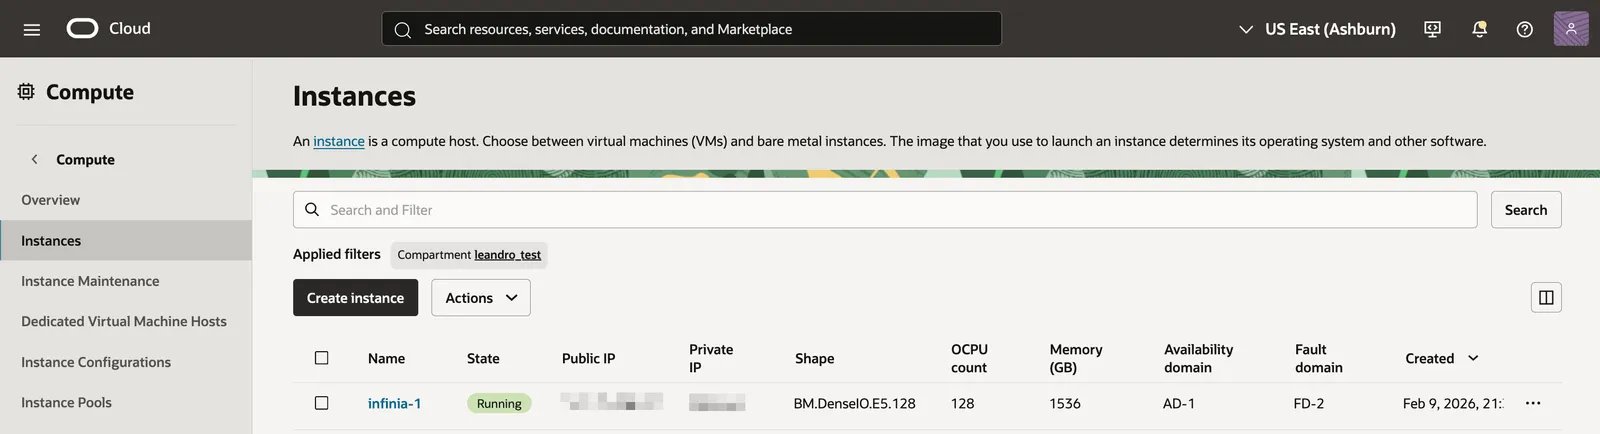Screen dimensions: 1600x434
Task: Follow the instance link in description
Action: click(x=339, y=141)
